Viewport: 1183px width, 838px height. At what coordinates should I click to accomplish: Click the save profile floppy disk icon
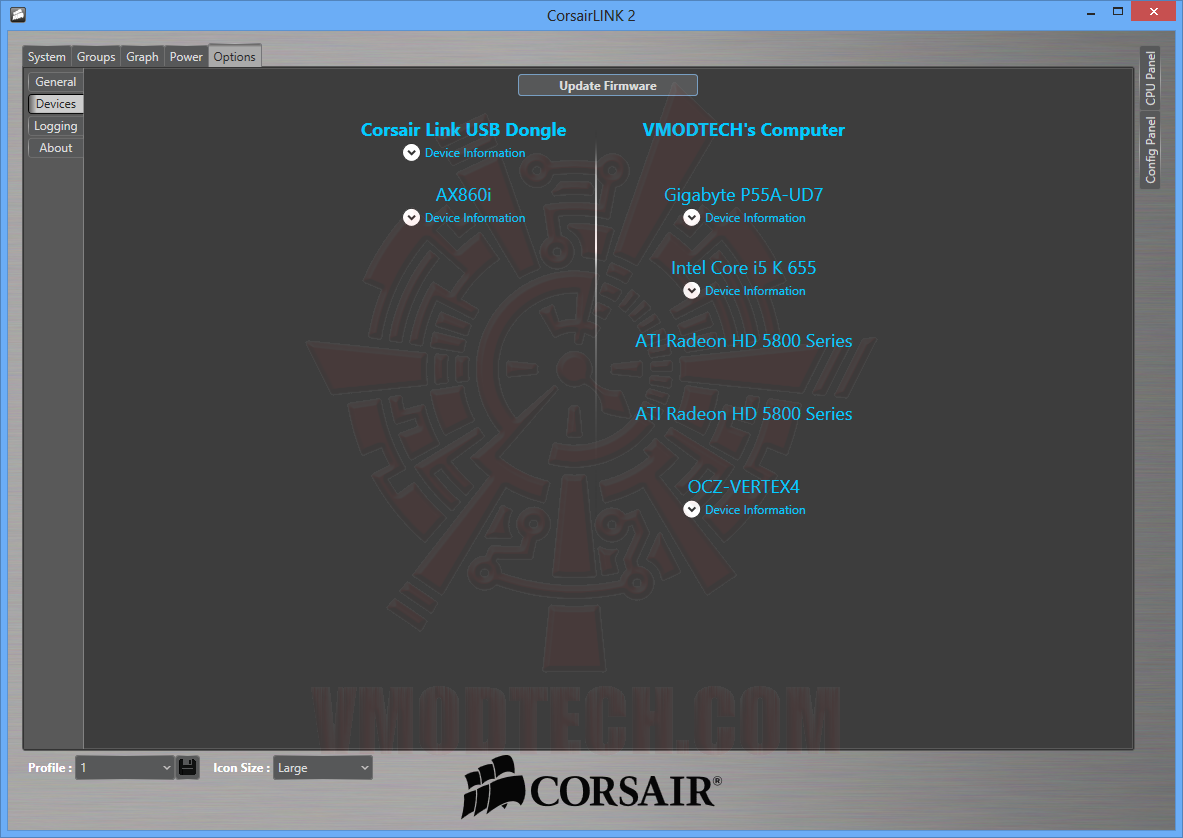(188, 768)
